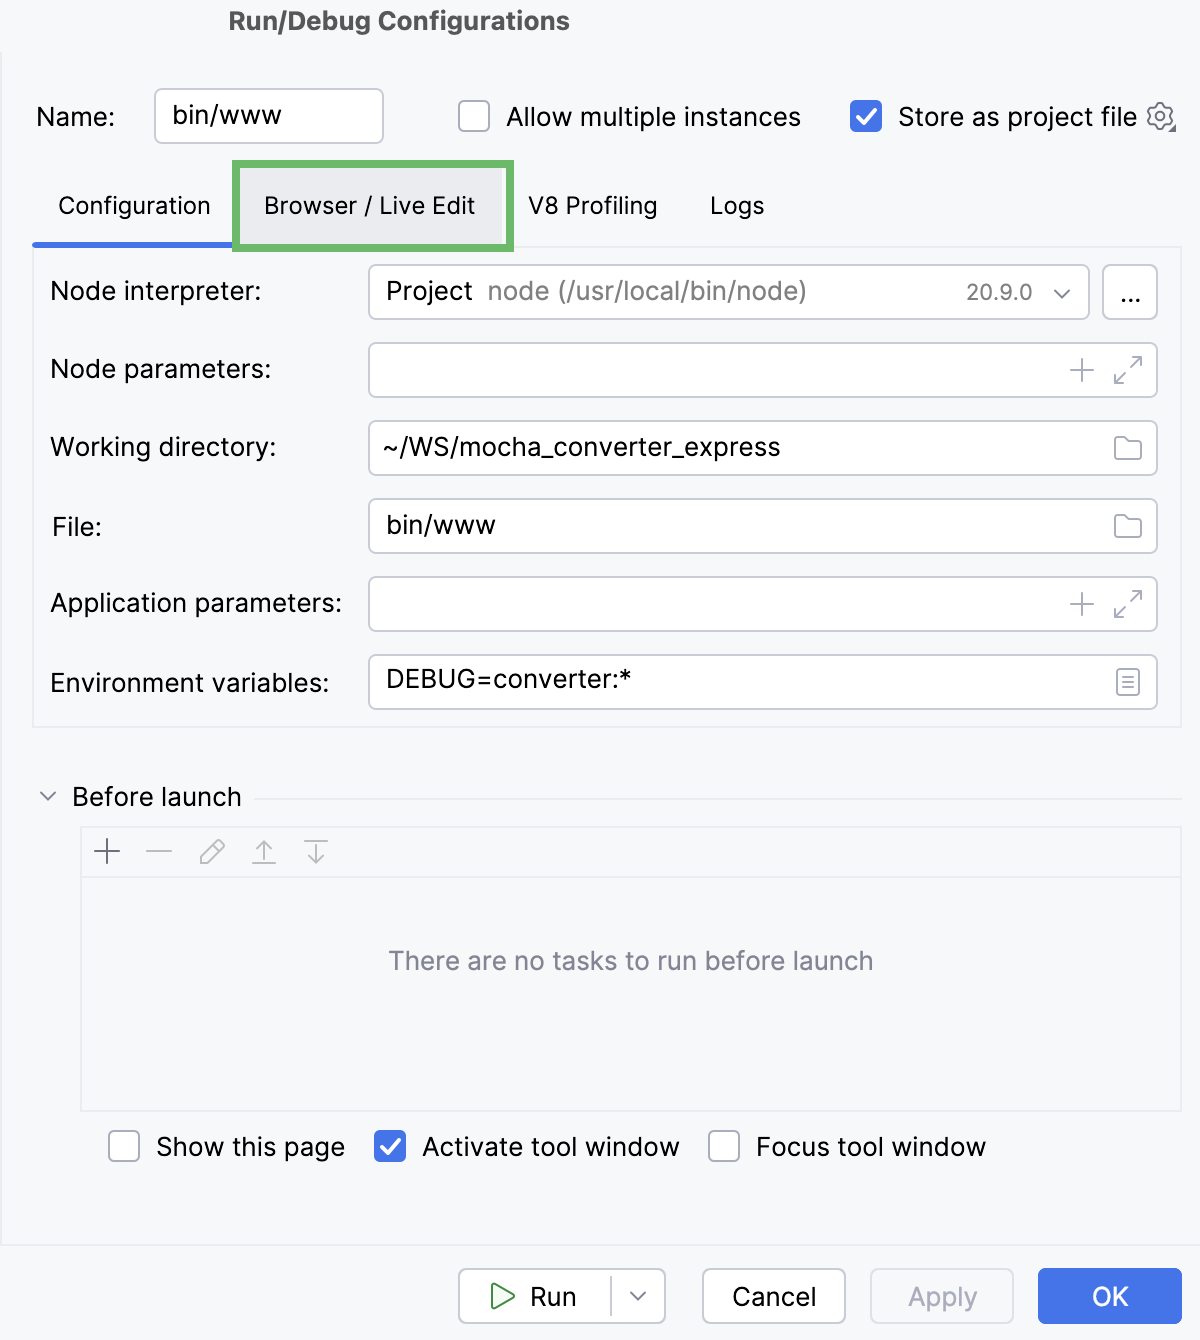Browse for a Node interpreter via the ellipsis button
Viewport: 1200px width, 1340px height.
1130,292
